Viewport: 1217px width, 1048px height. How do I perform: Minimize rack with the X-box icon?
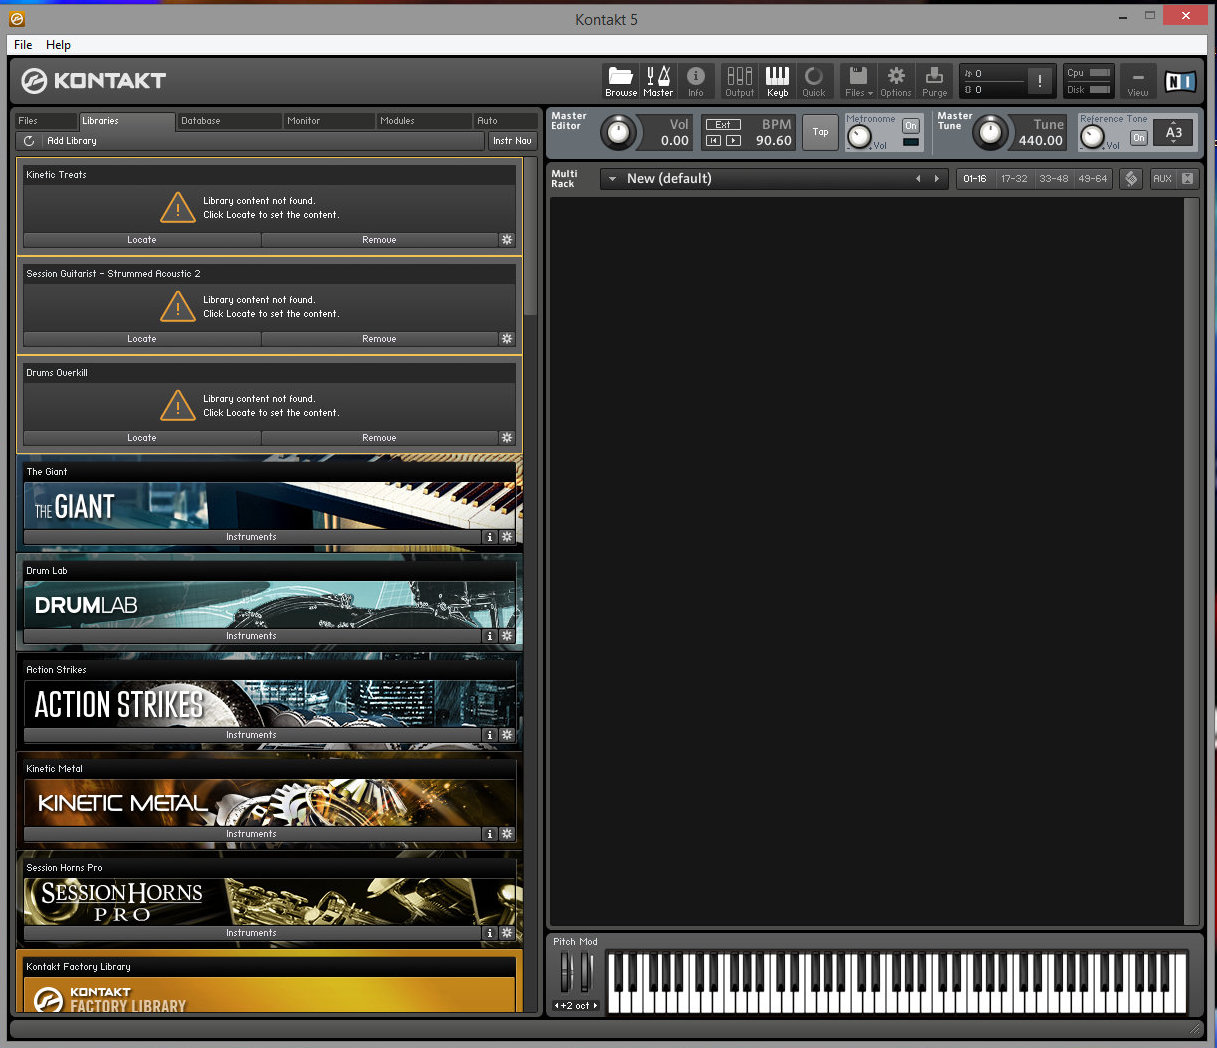click(1188, 179)
